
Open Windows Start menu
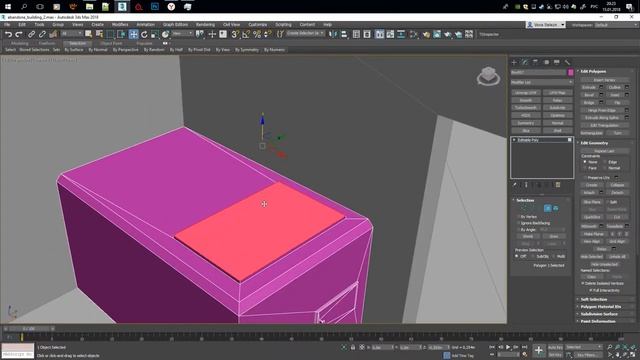click(8, 7)
